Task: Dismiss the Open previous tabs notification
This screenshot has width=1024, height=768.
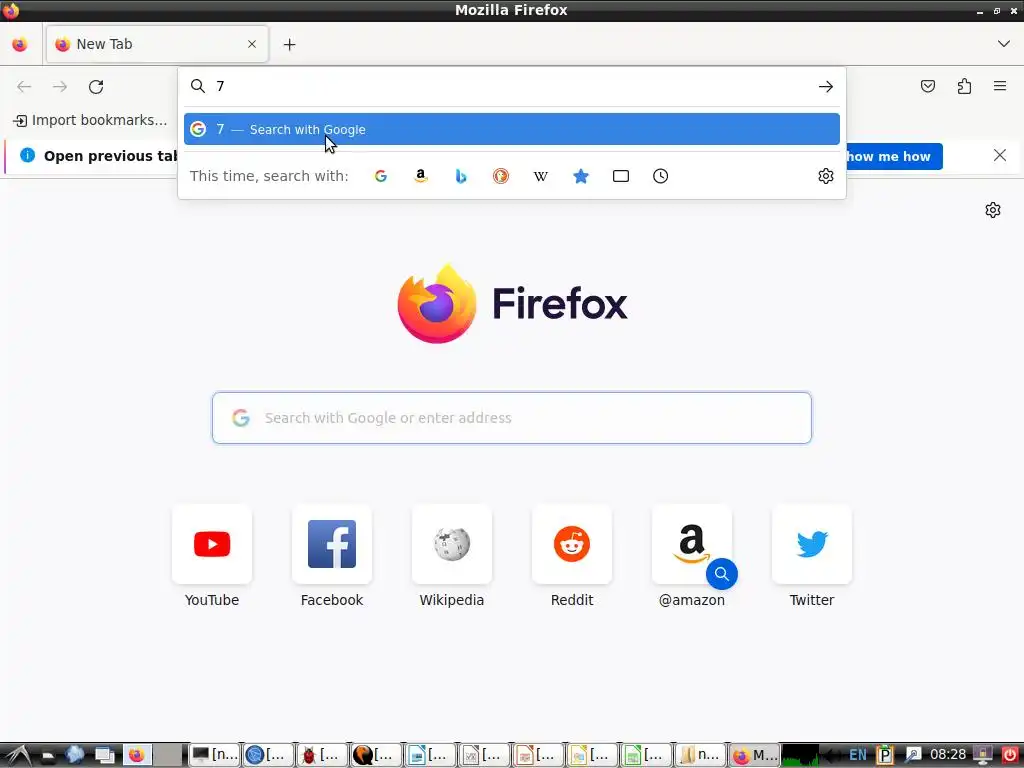Action: pos(1000,155)
